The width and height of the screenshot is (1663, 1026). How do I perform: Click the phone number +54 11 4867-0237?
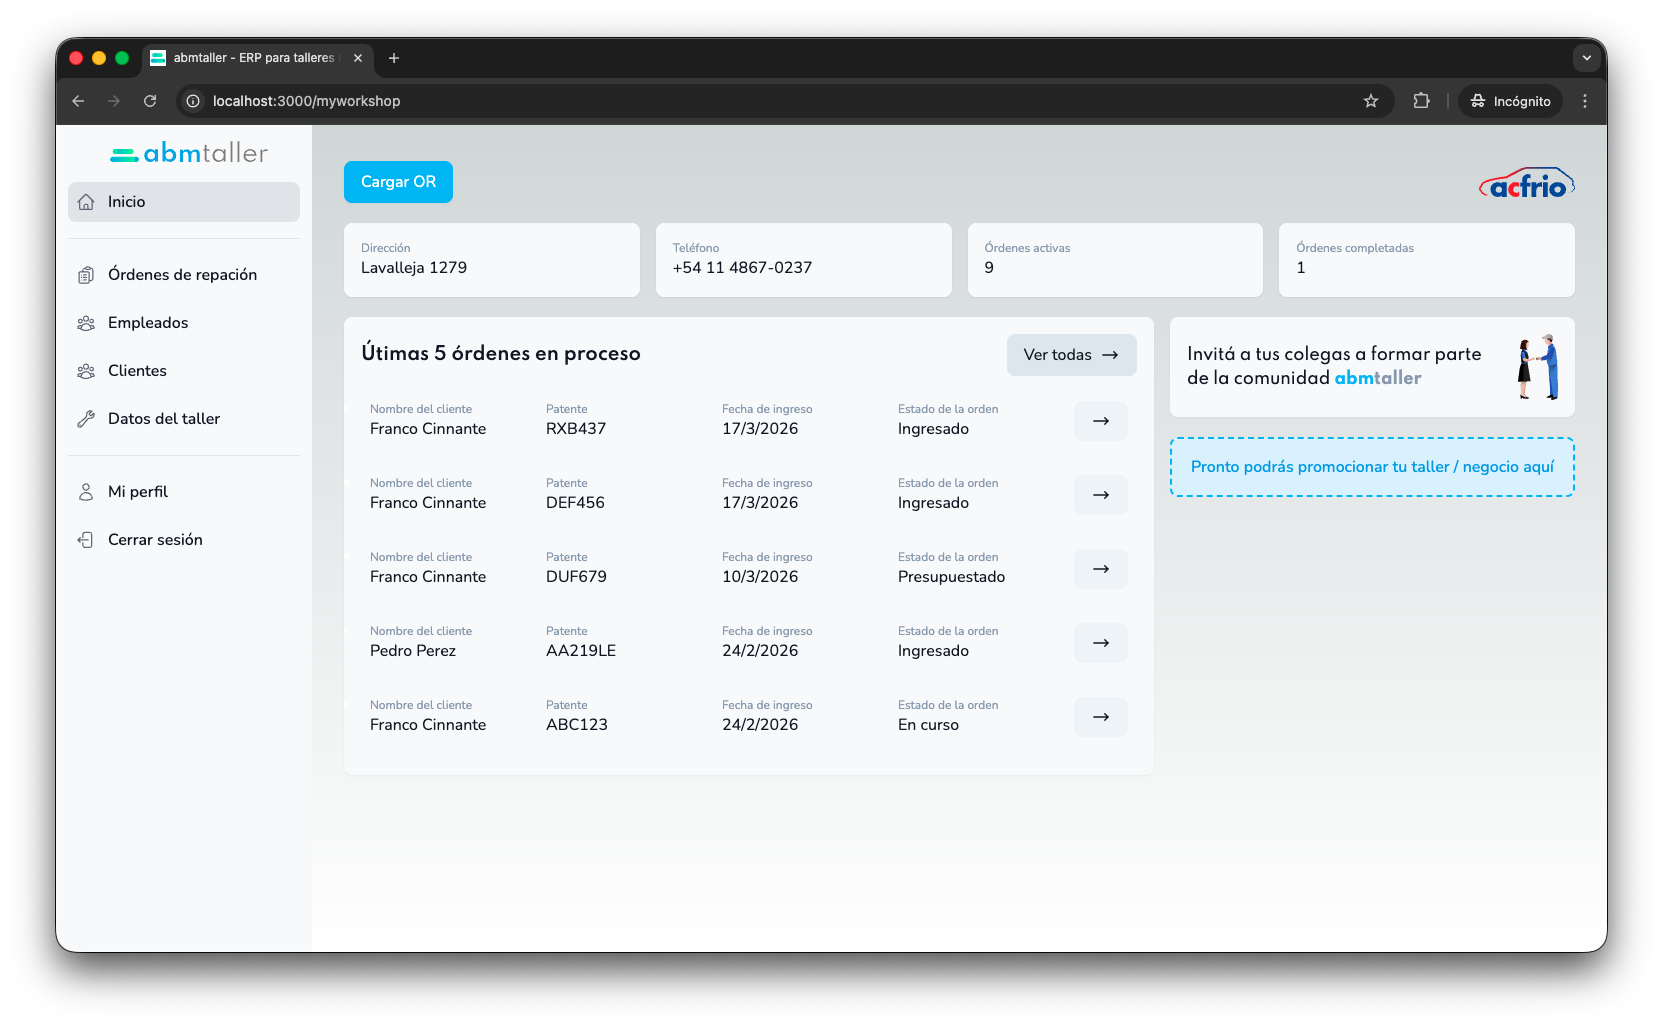(x=742, y=268)
